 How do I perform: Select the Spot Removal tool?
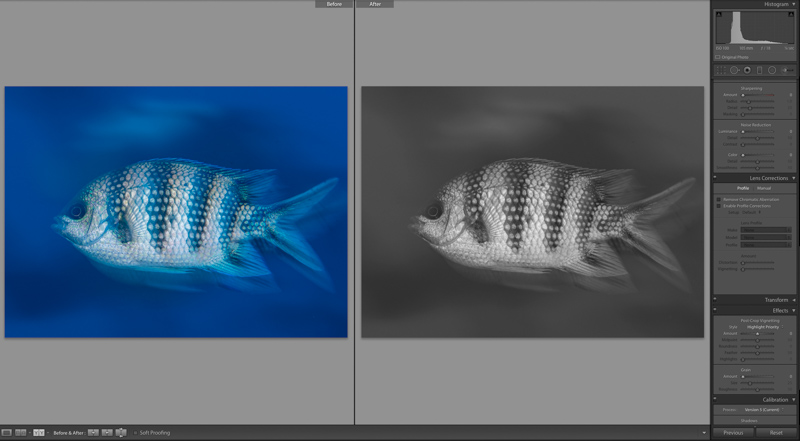733,70
